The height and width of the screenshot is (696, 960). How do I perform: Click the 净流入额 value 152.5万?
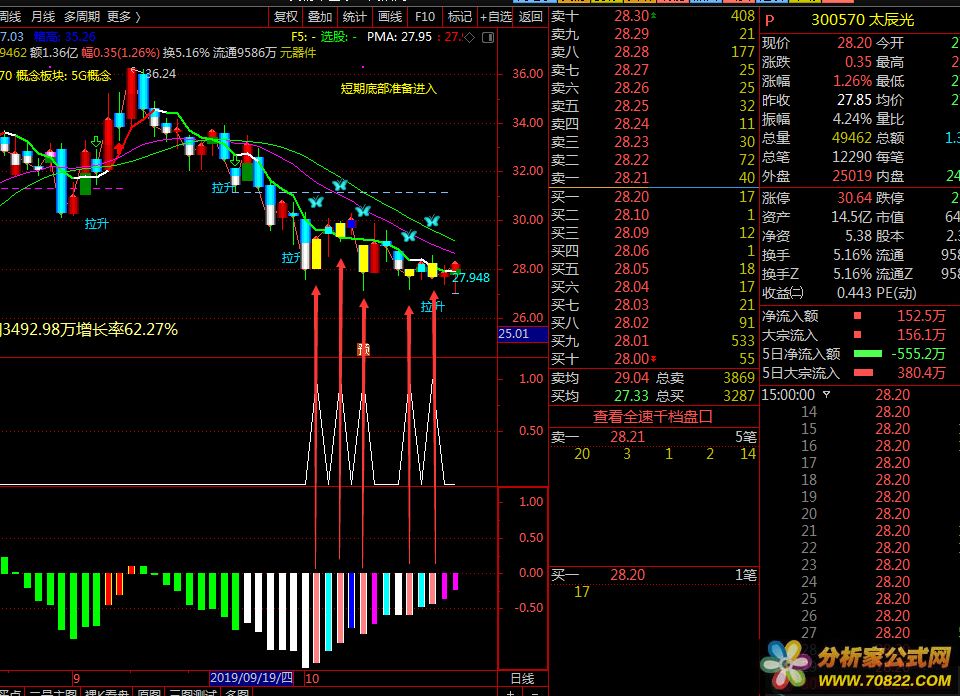(x=921, y=316)
